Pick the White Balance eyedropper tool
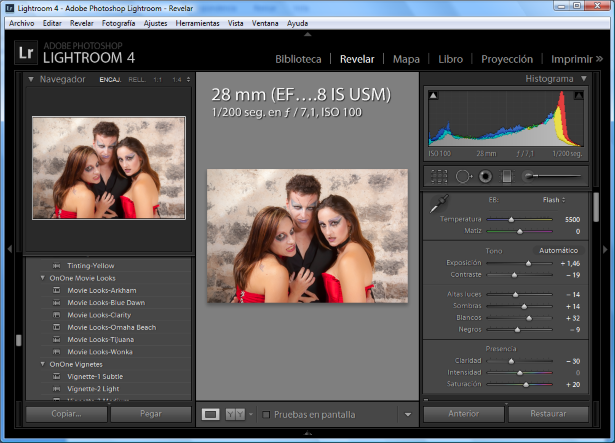The width and height of the screenshot is (615, 443). tap(439, 204)
